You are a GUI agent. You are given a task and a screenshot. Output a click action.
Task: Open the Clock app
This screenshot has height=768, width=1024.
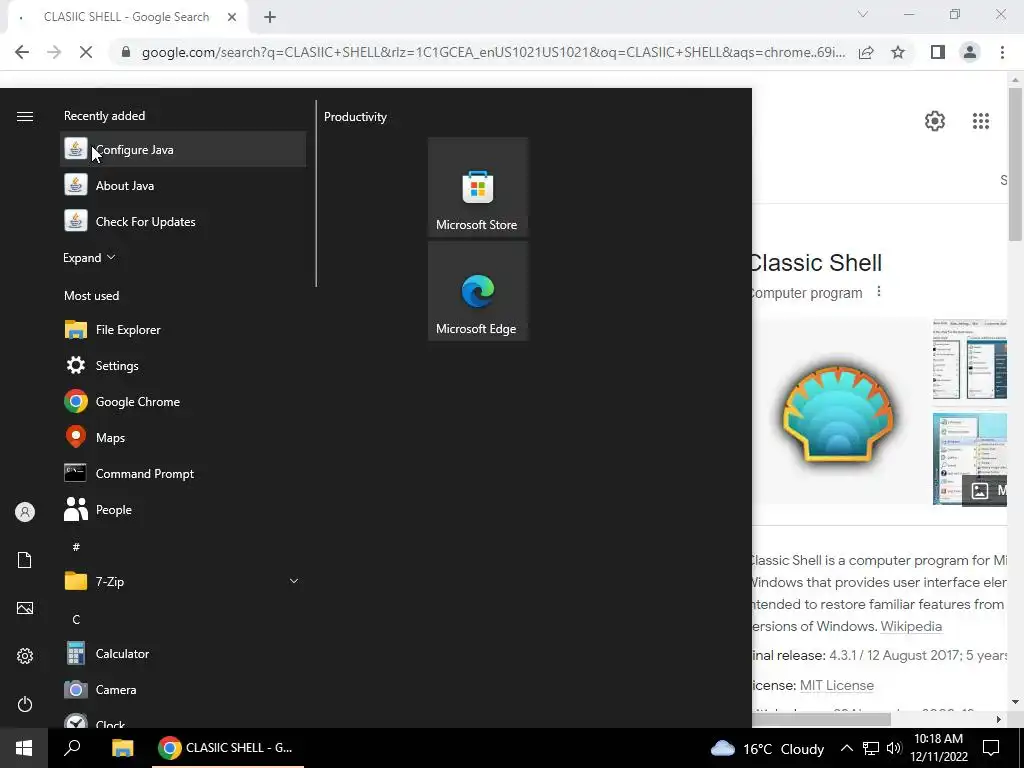tap(183, 720)
